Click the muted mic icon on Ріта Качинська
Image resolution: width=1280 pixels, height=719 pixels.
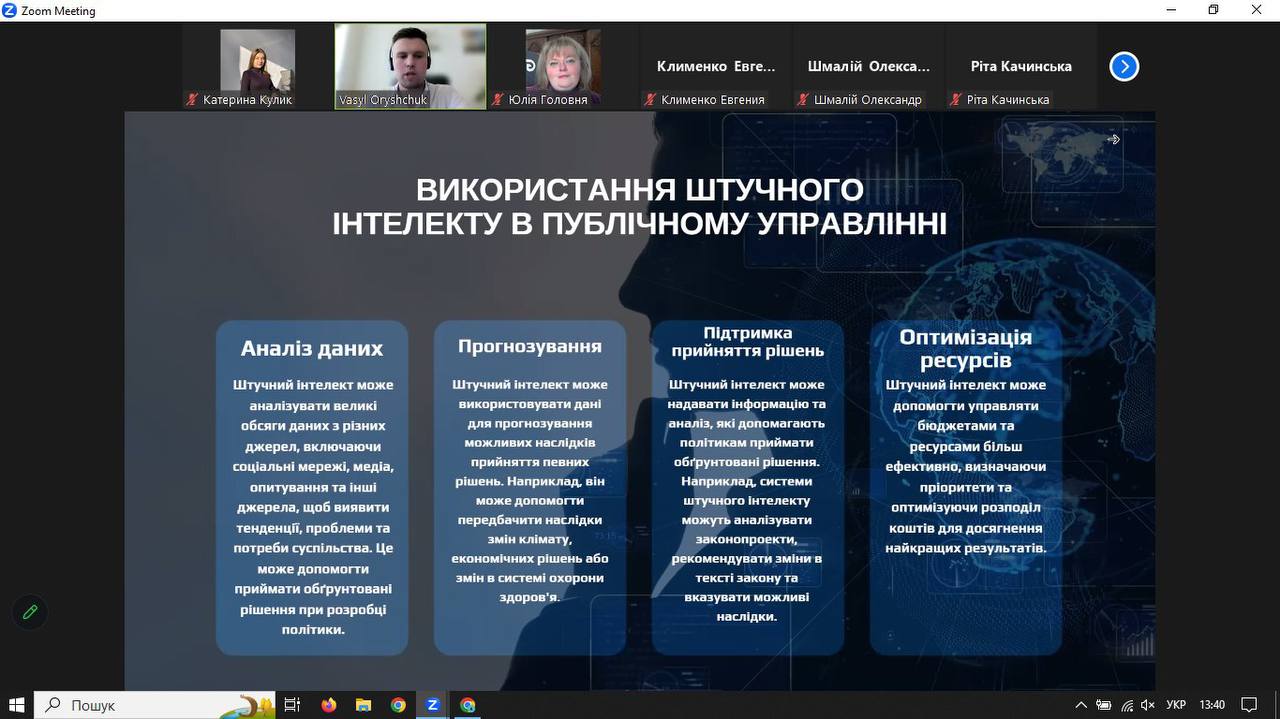point(956,100)
